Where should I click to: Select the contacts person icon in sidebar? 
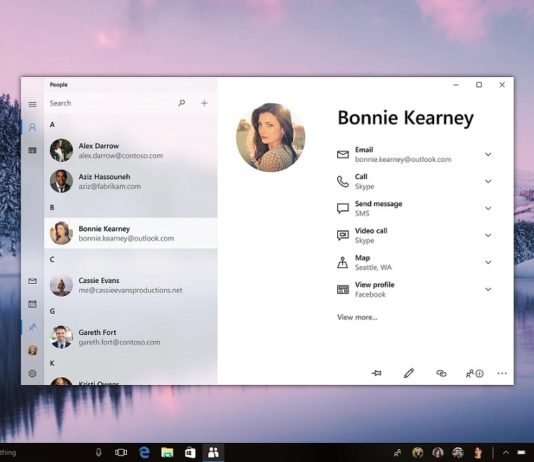pyautogui.click(x=32, y=127)
